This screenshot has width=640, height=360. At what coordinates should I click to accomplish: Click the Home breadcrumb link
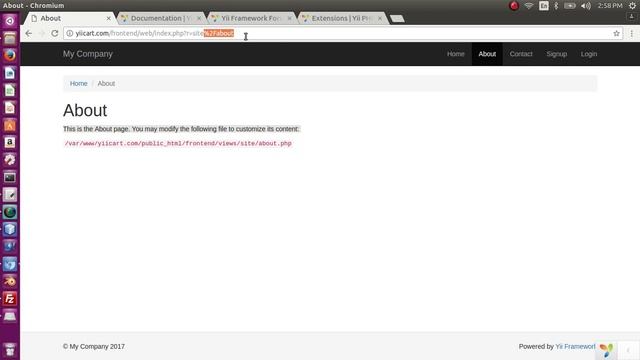78,83
